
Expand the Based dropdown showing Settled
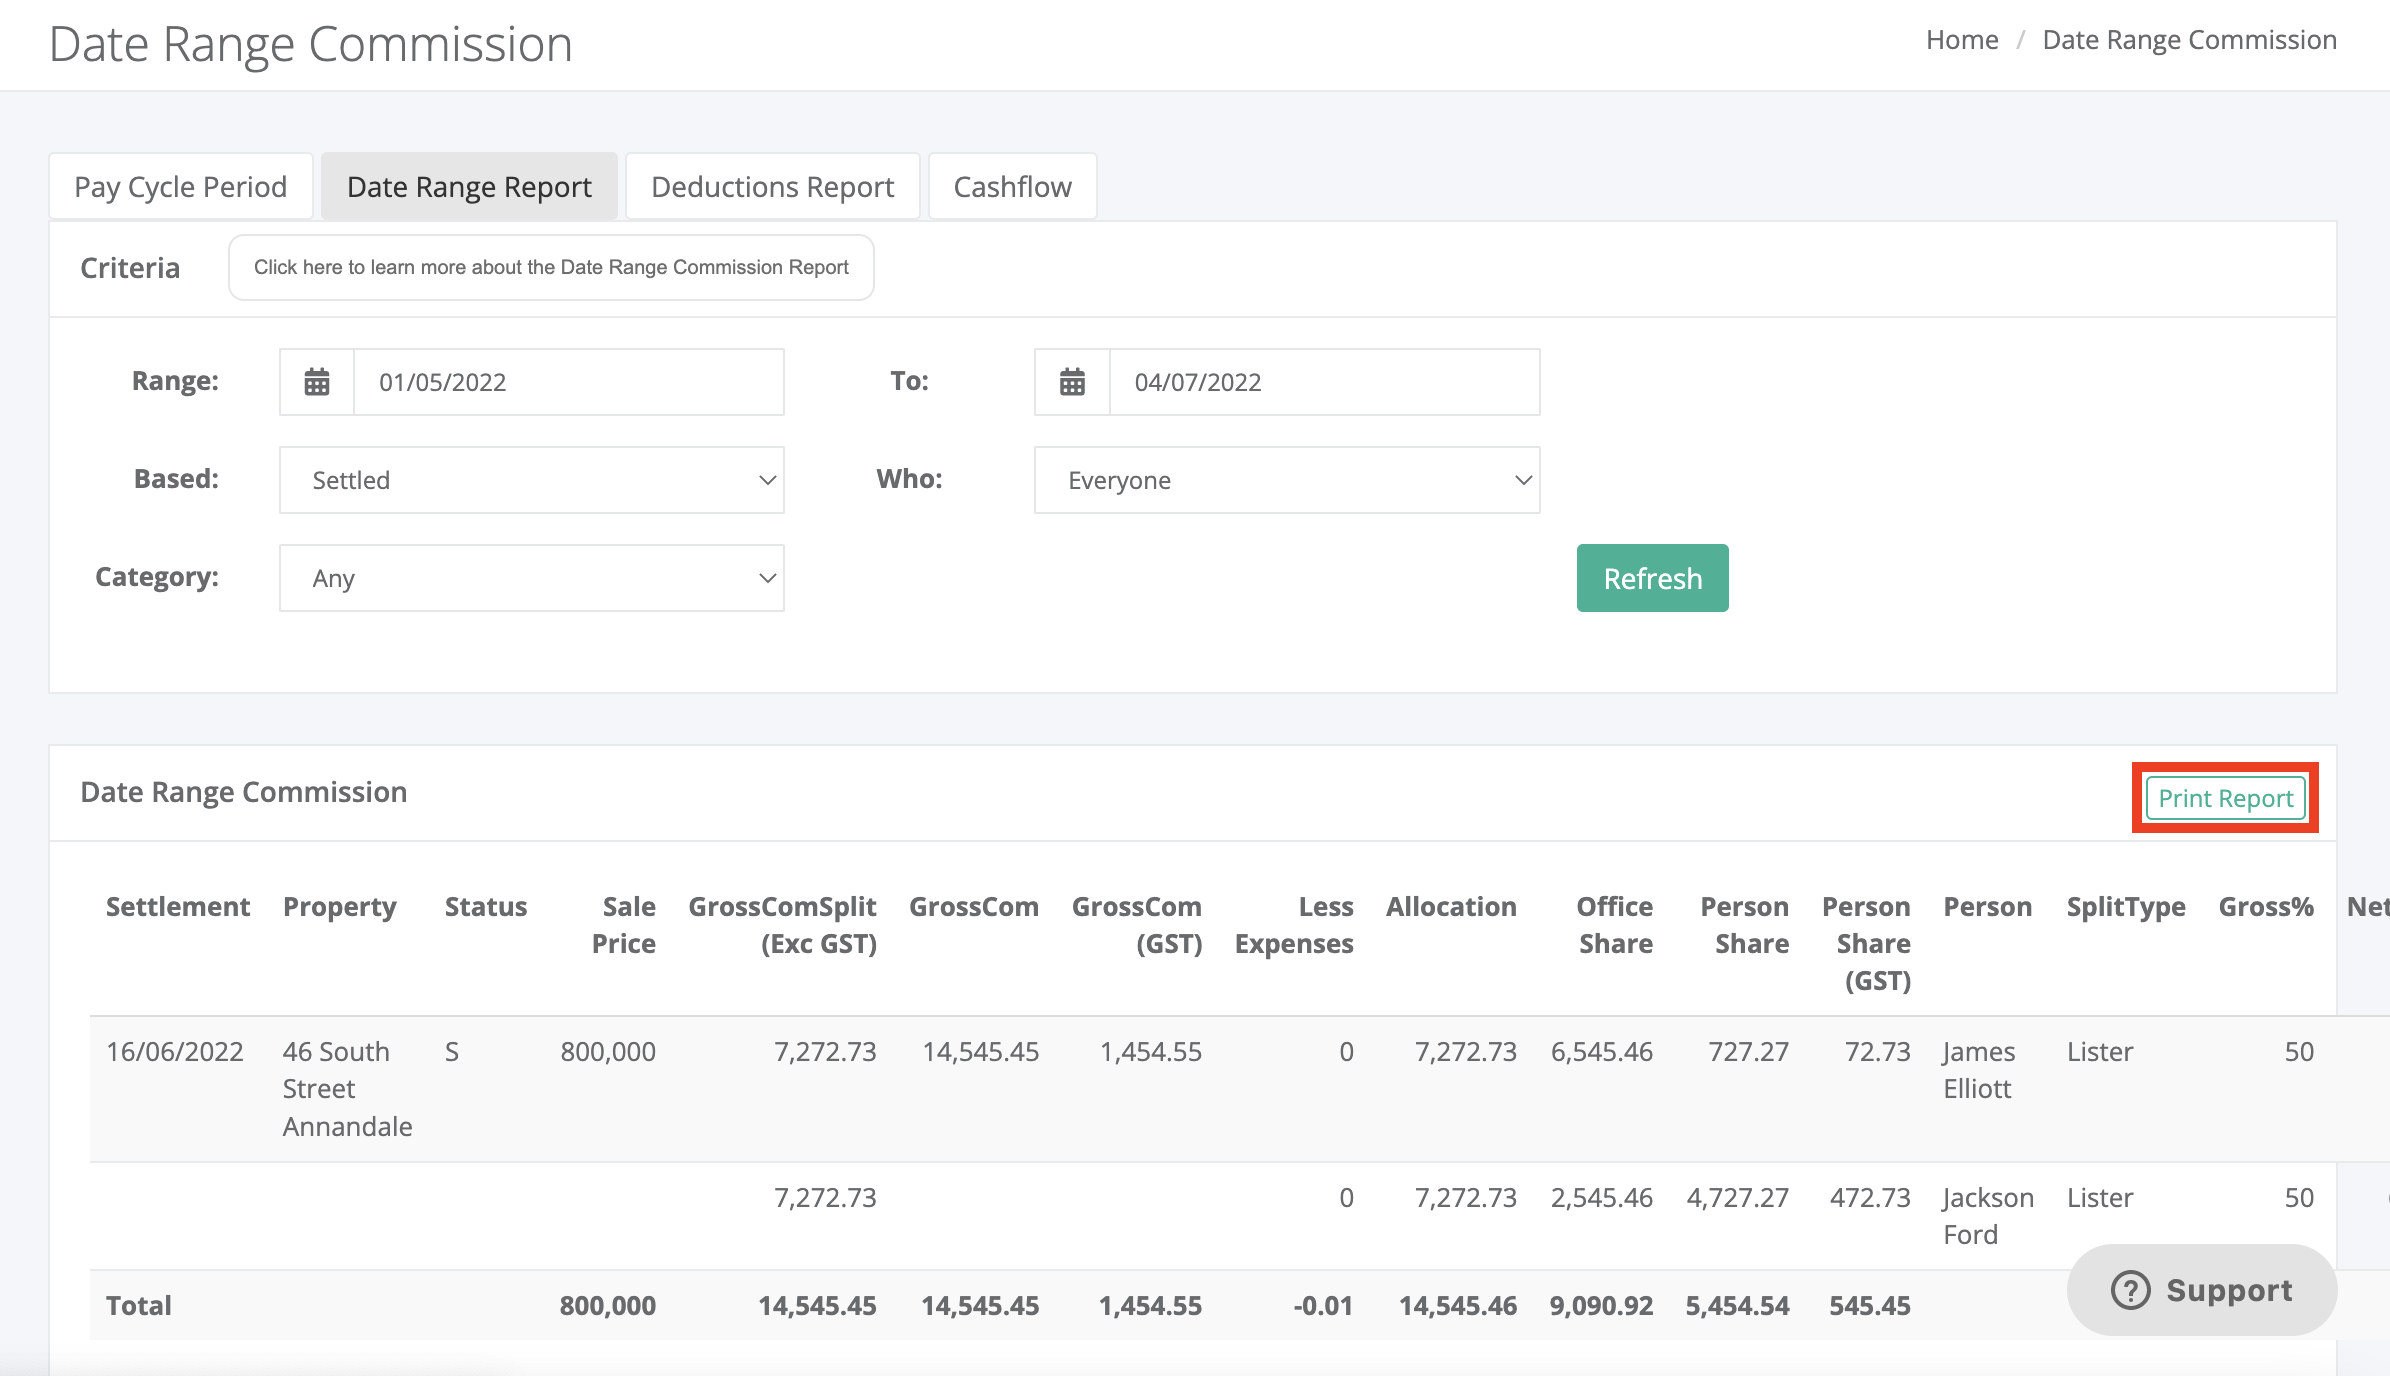point(532,480)
